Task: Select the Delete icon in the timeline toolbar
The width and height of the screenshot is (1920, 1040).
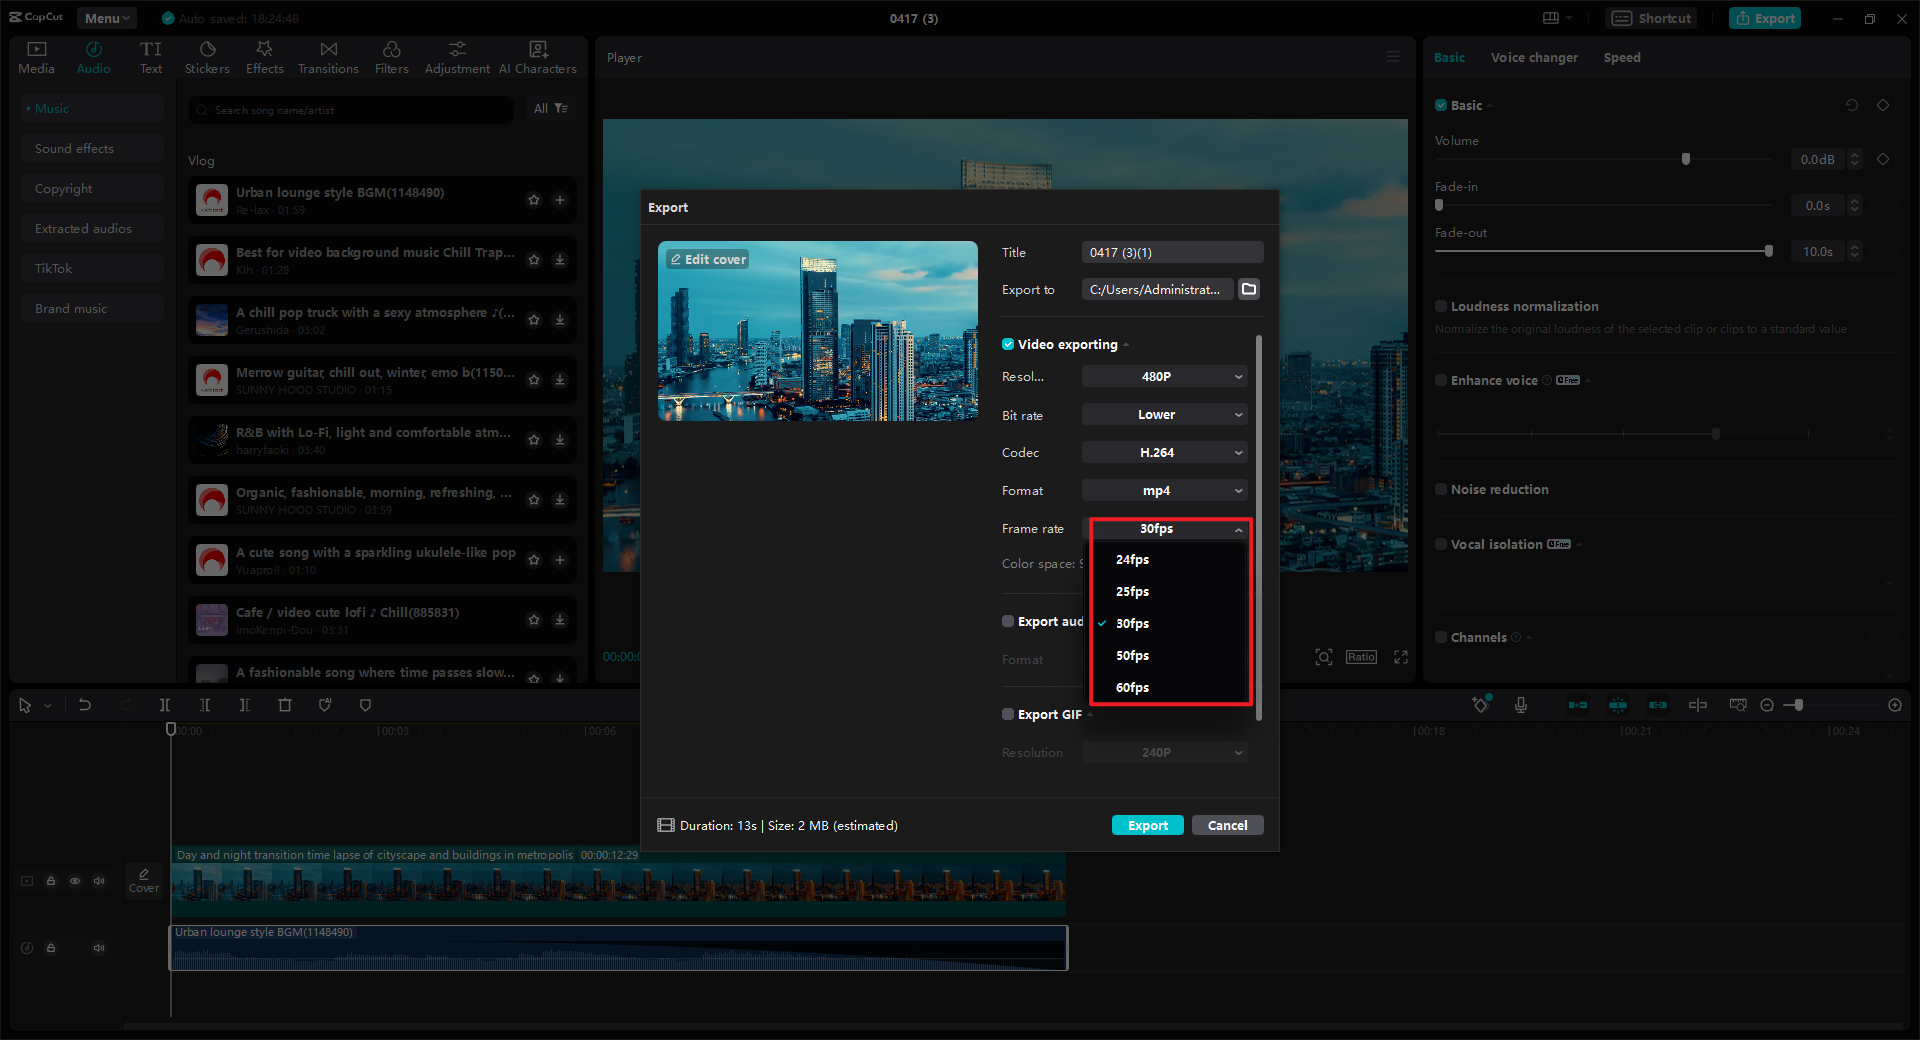Action: (x=285, y=705)
